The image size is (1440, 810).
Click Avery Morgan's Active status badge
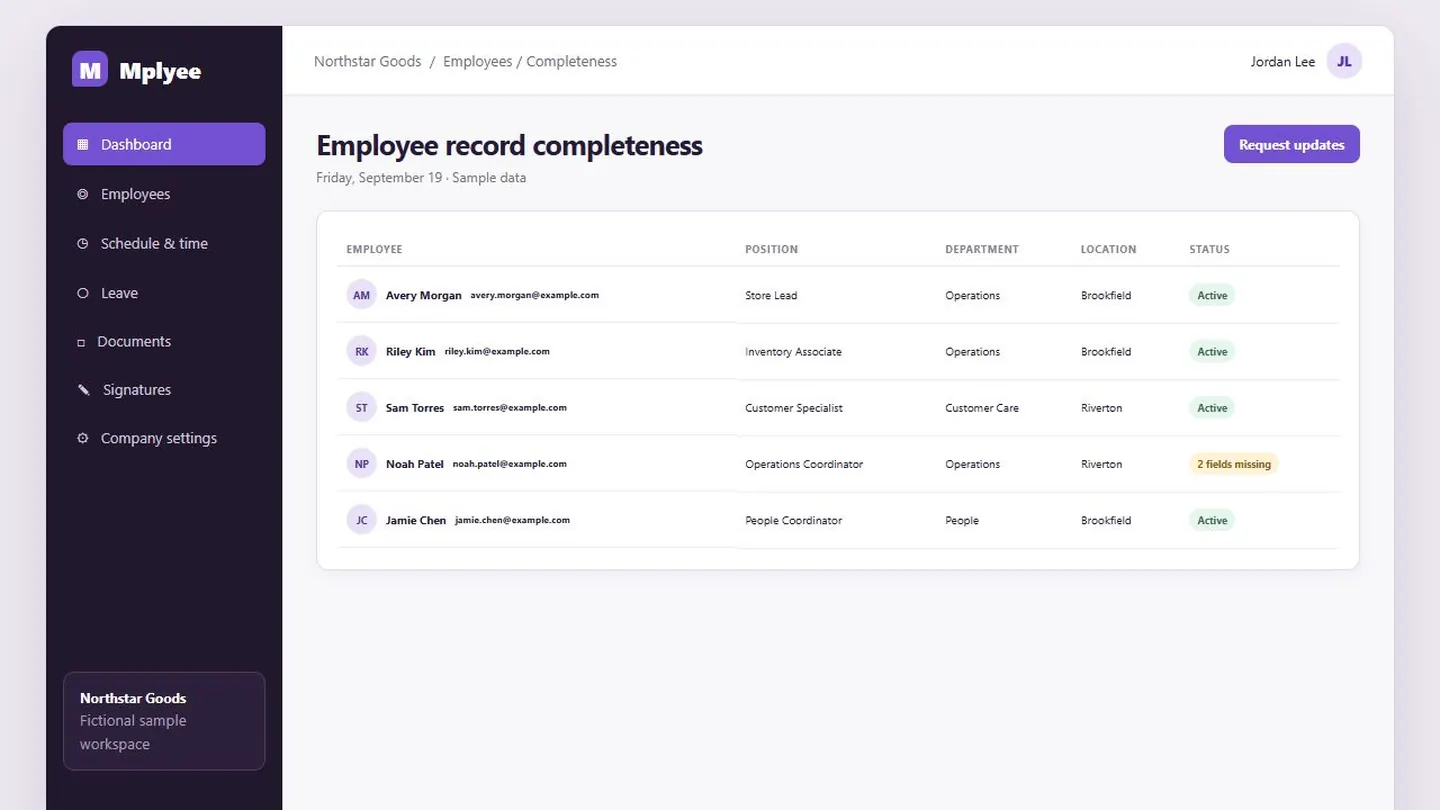[x=1212, y=295]
